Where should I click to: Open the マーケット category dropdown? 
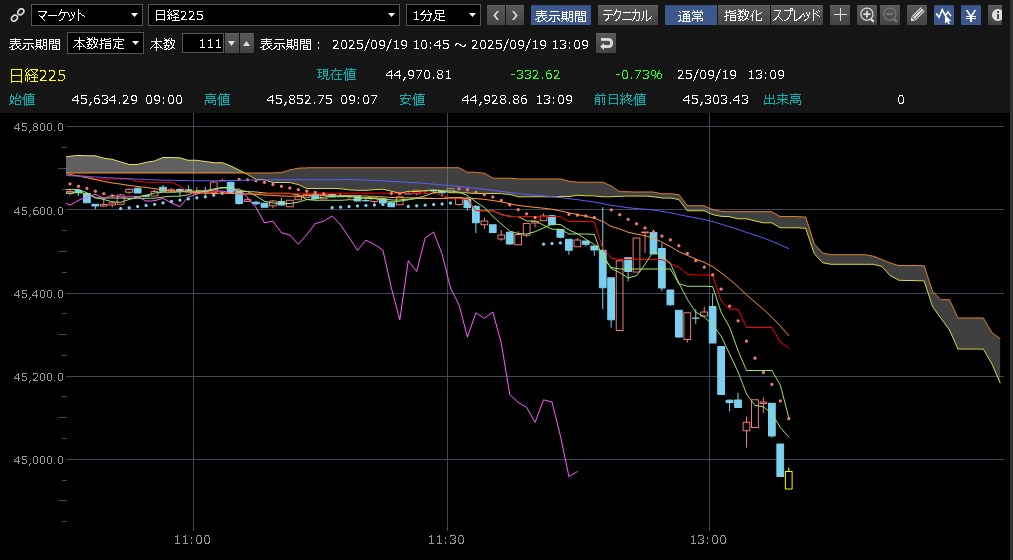(87, 16)
